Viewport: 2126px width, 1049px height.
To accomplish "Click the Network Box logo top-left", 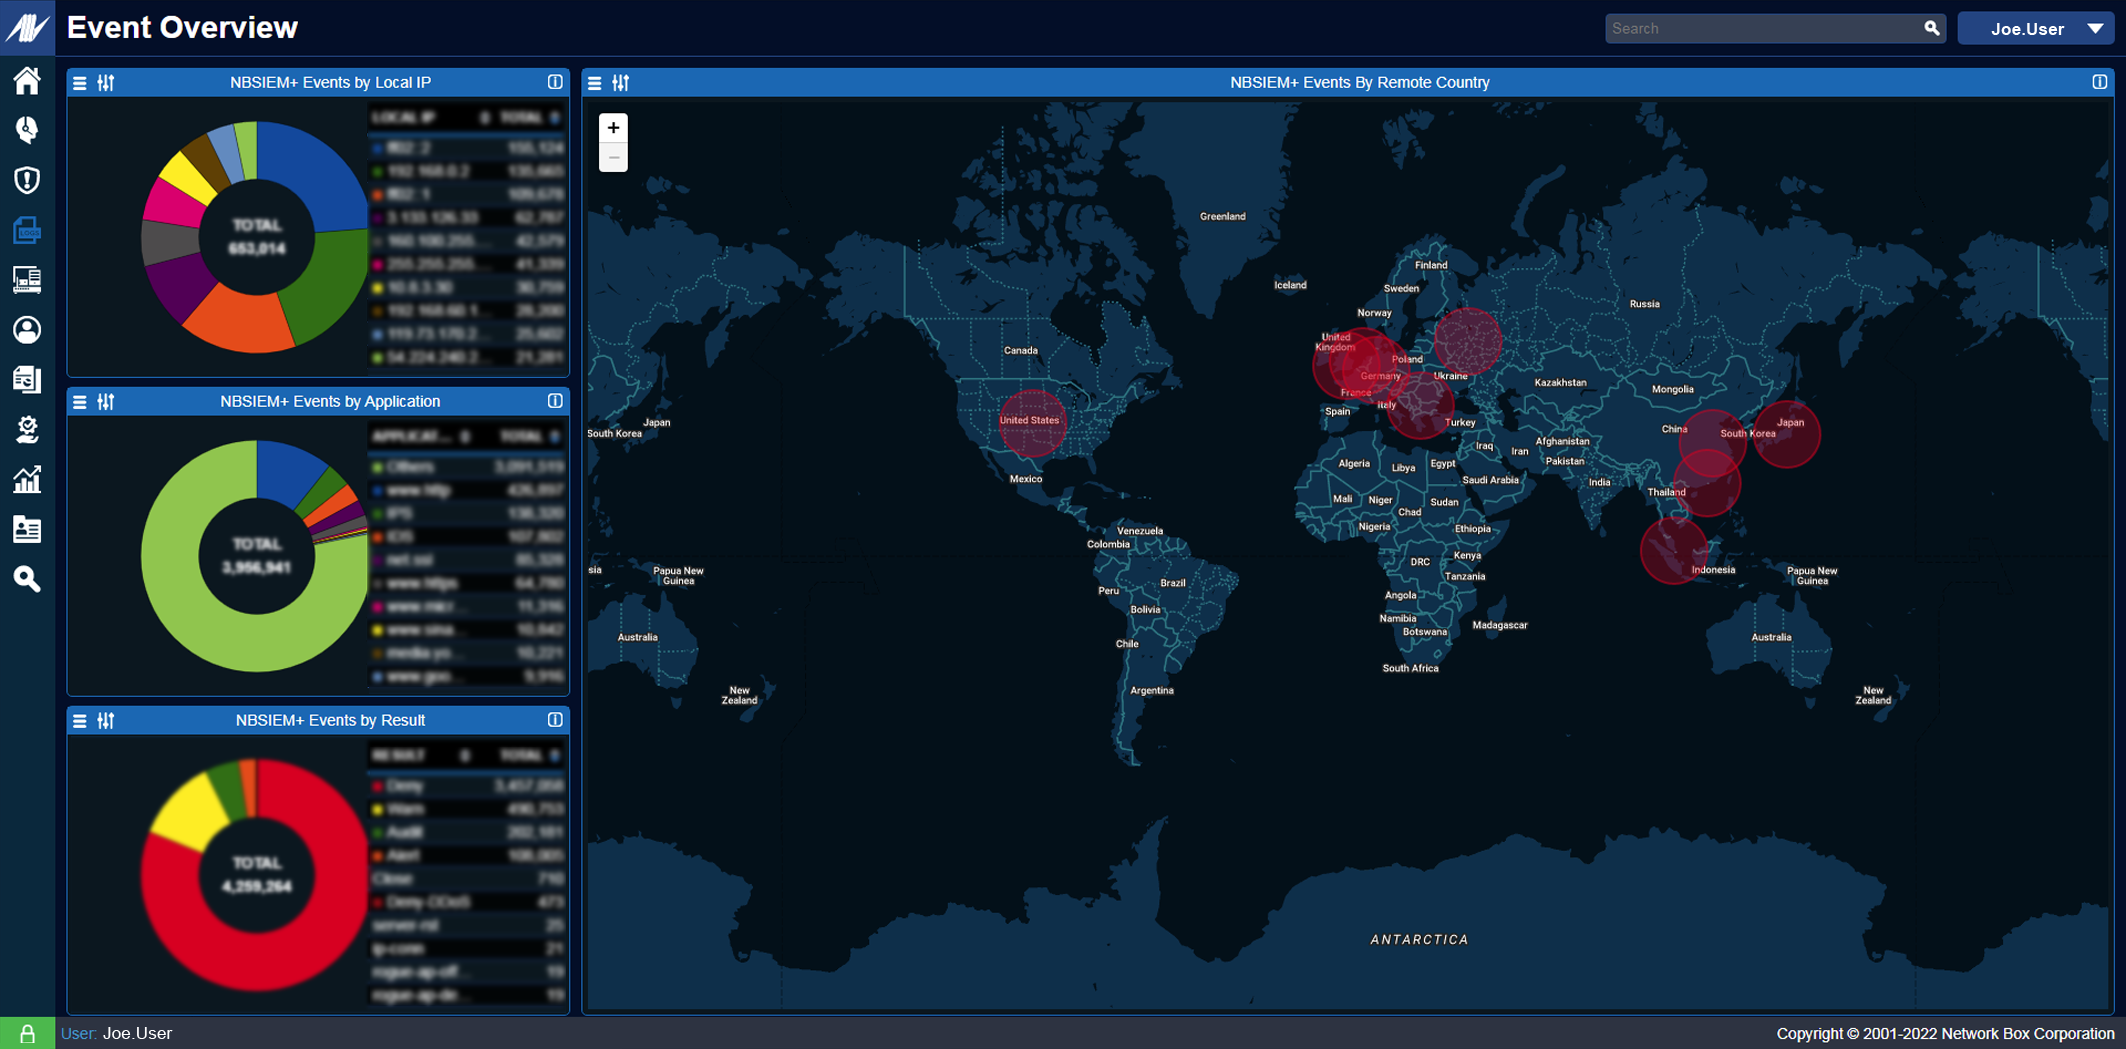I will click(27, 27).
